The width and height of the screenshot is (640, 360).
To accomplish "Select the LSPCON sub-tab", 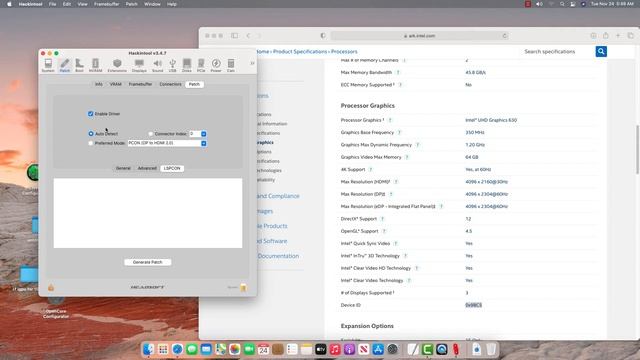I will pos(172,168).
